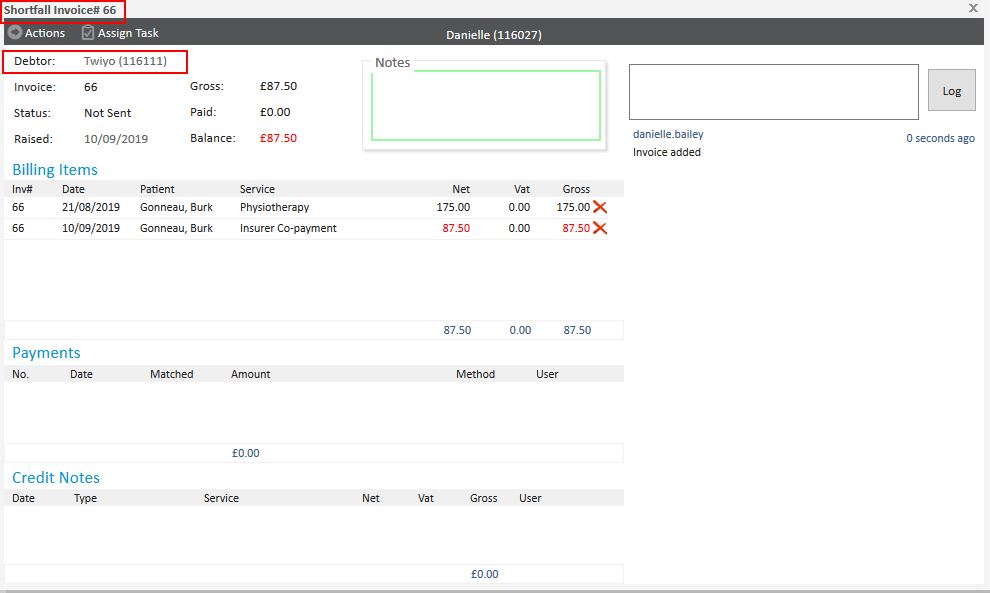The image size is (990, 593).
Task: Click the Method column header in Payments
Action: [x=475, y=374]
